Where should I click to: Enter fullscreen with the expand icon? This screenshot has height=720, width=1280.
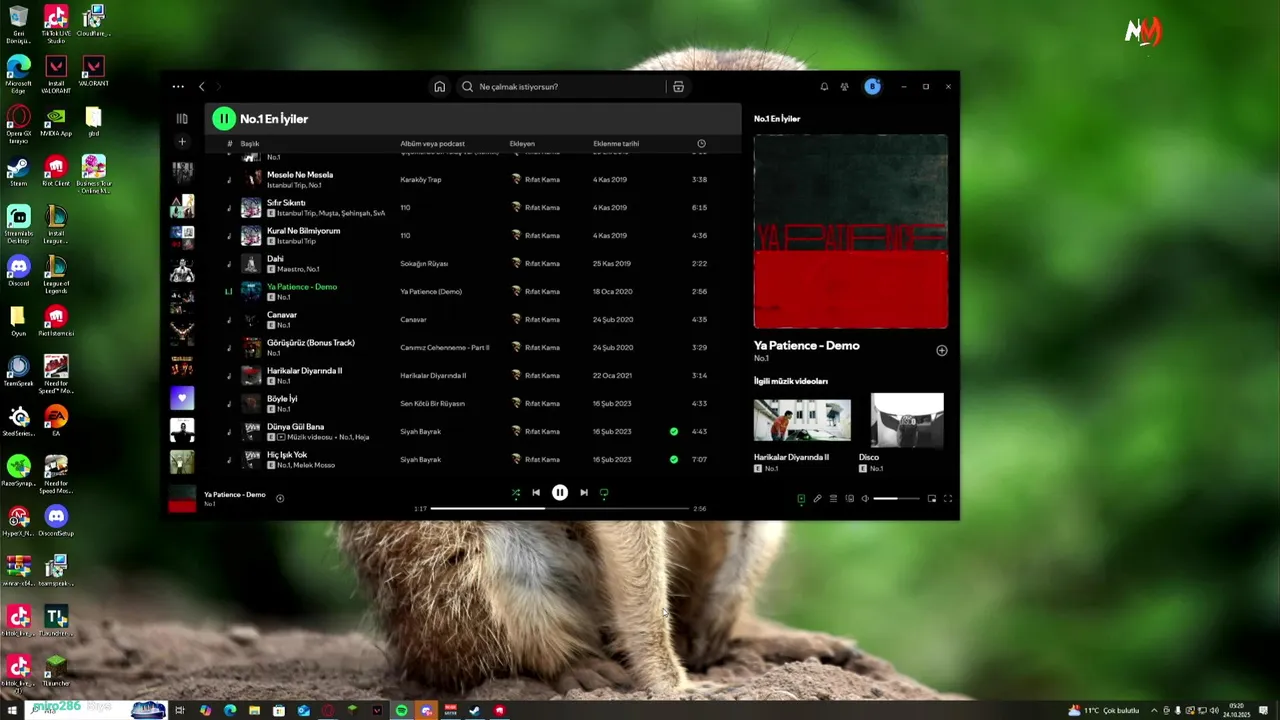(948, 498)
